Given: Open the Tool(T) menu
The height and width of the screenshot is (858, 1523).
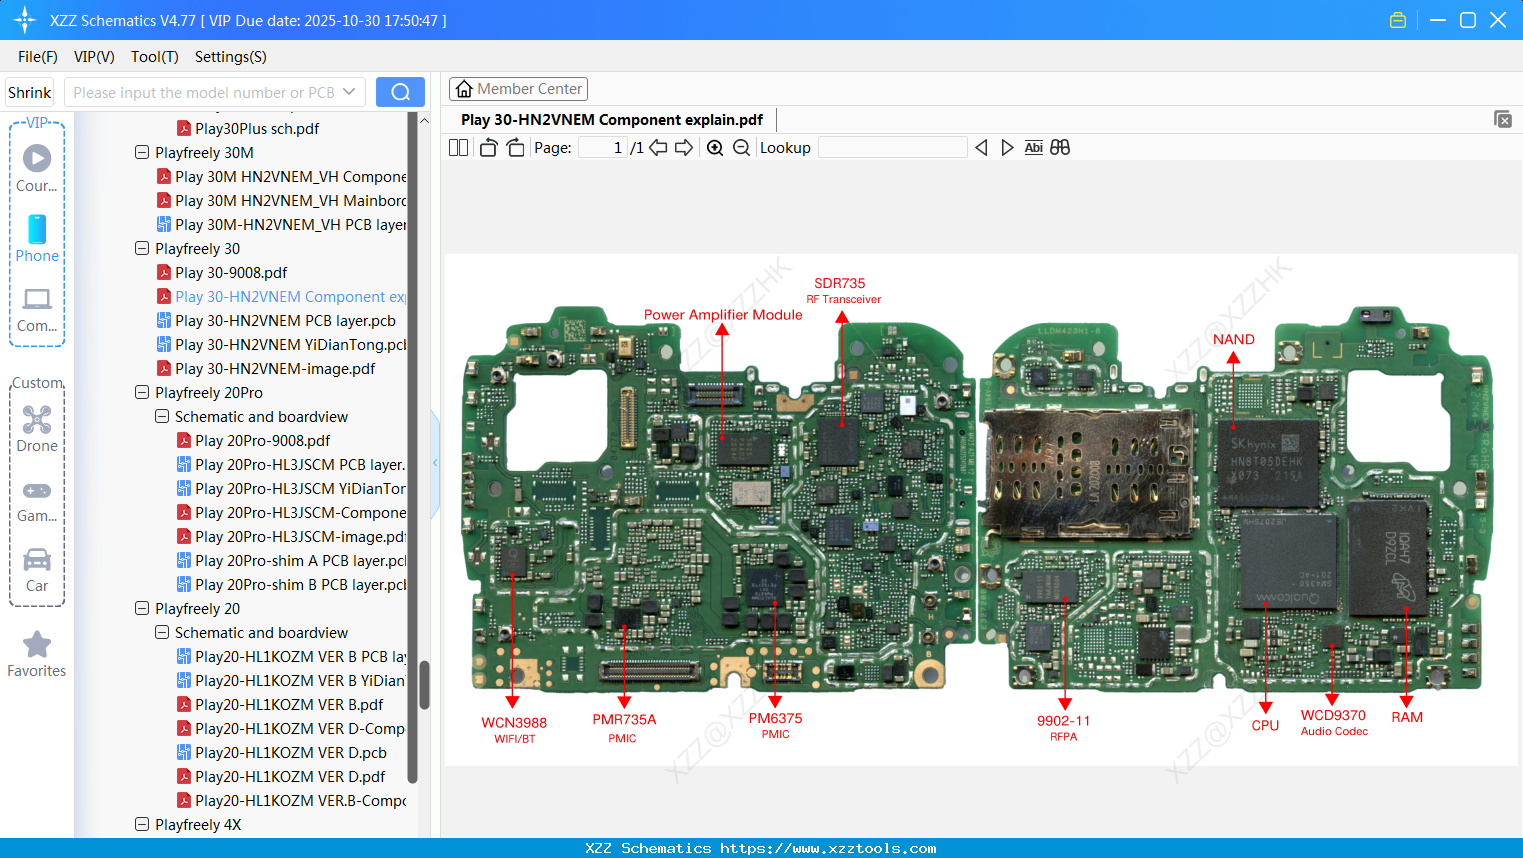Looking at the screenshot, I should click(155, 57).
